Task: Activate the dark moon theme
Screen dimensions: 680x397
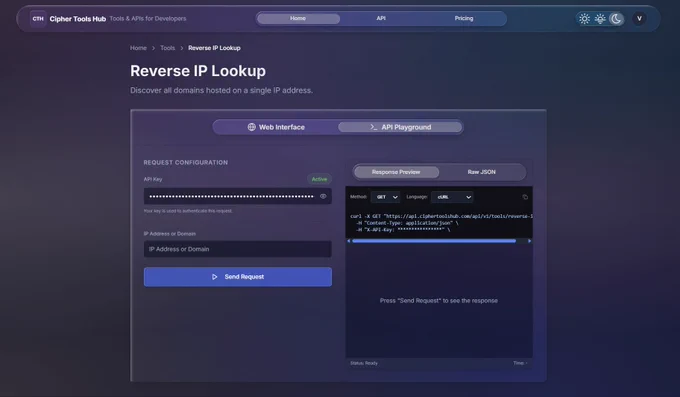Action: coord(616,19)
